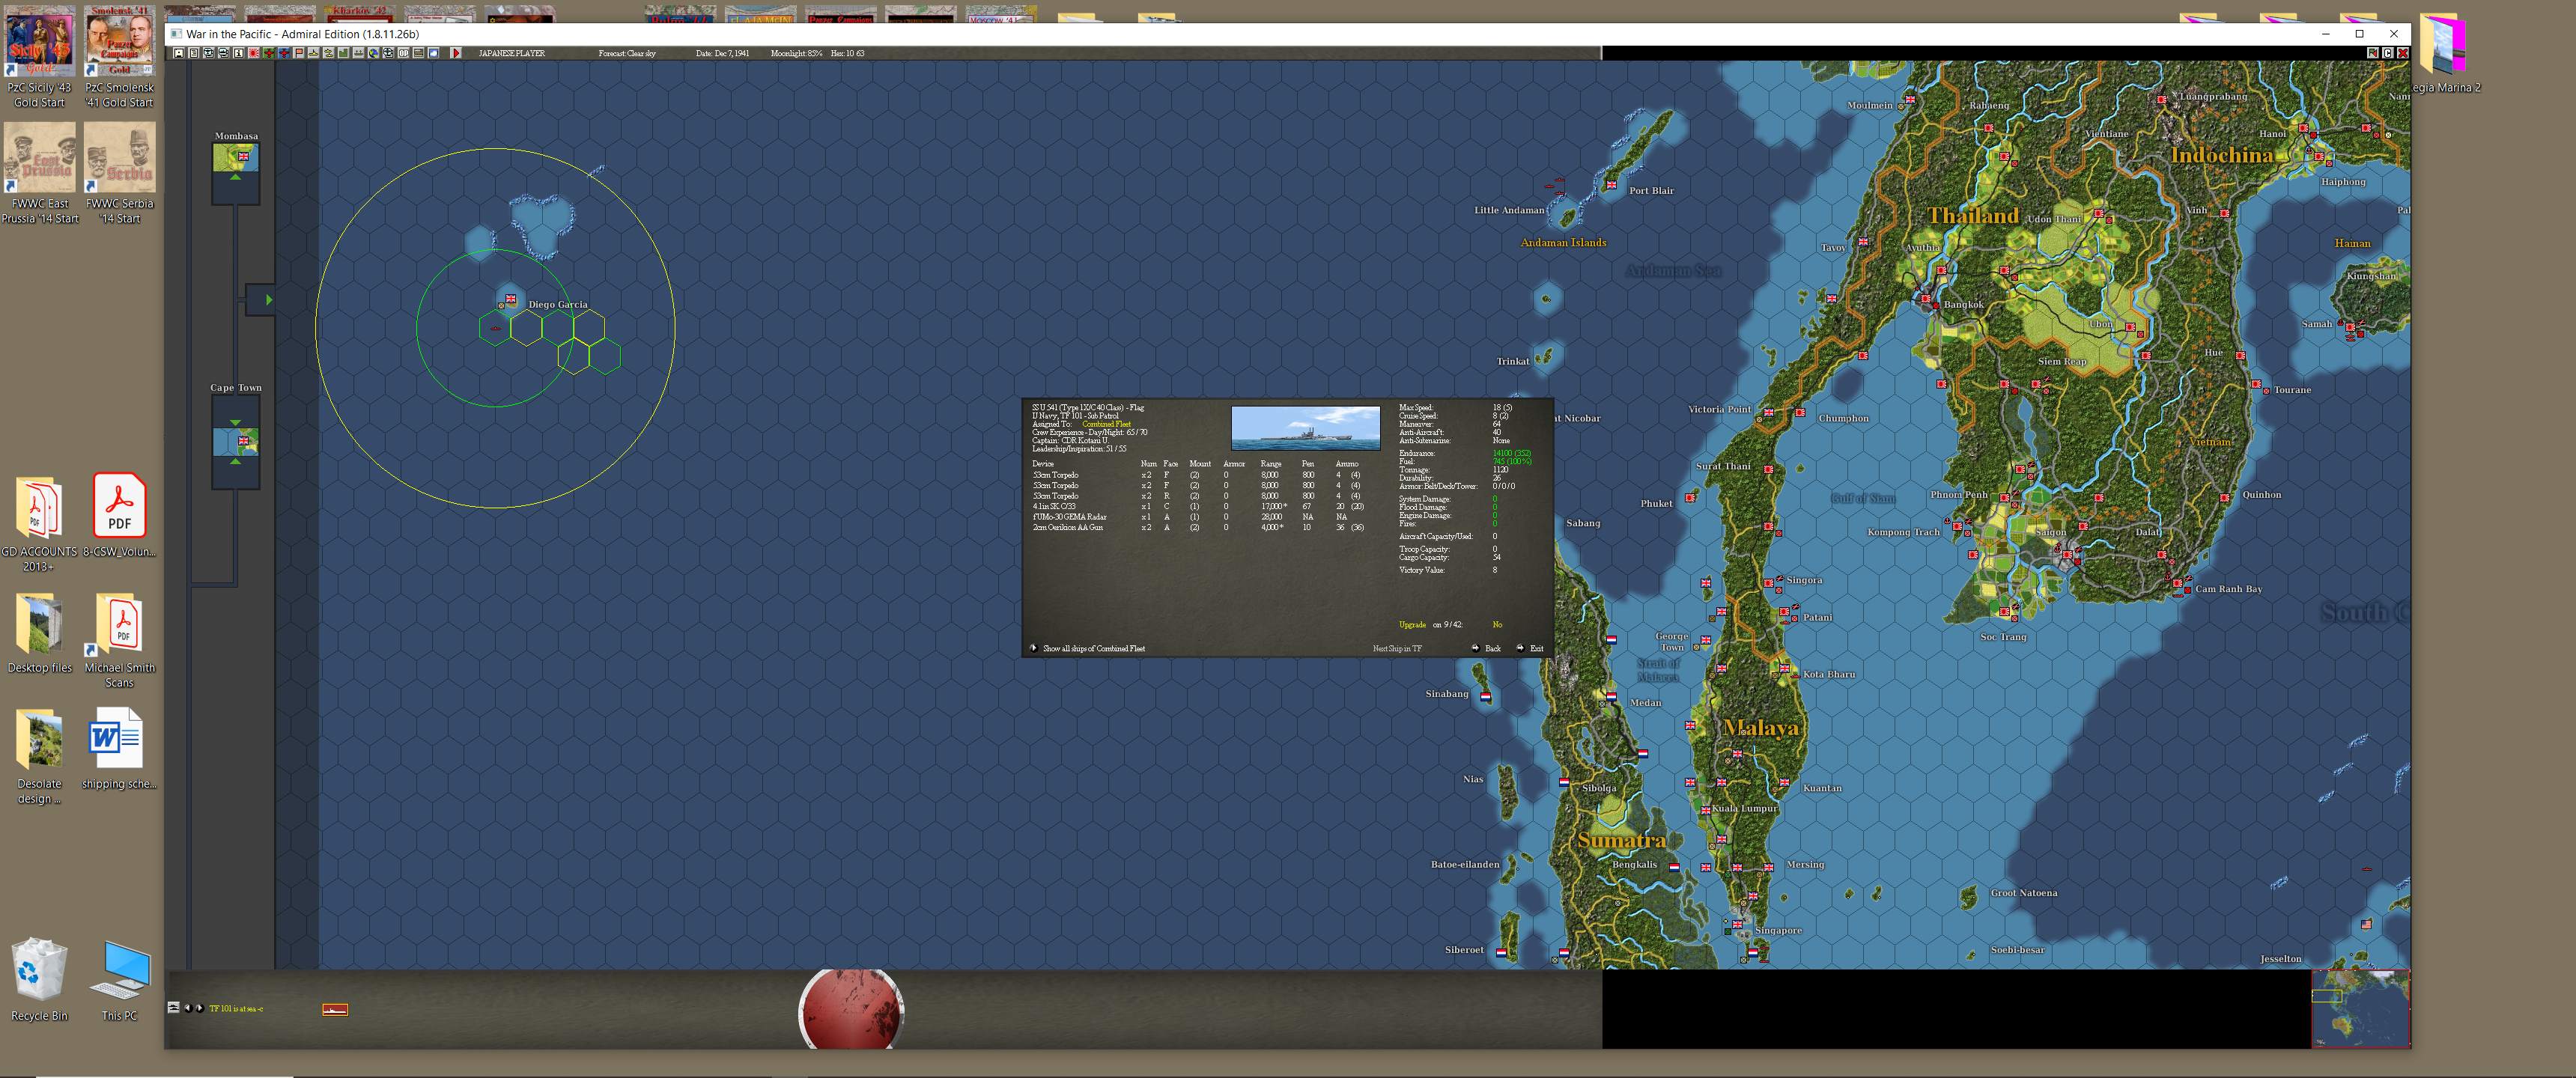Click the Singapore label on the map
2576x1078 pixels.
[x=1778, y=930]
